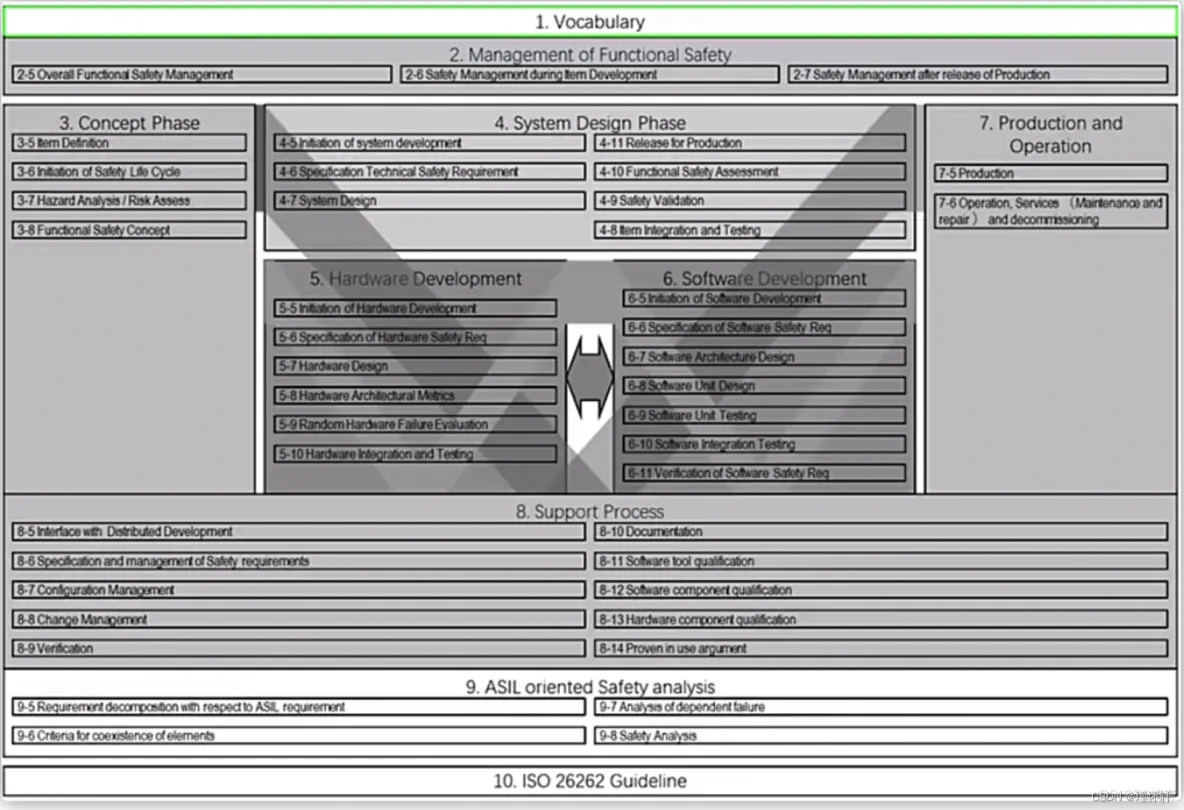Viewport: 1184px width, 810px height.
Task: Select 4-5 Initiation of system development
Action: [430, 143]
